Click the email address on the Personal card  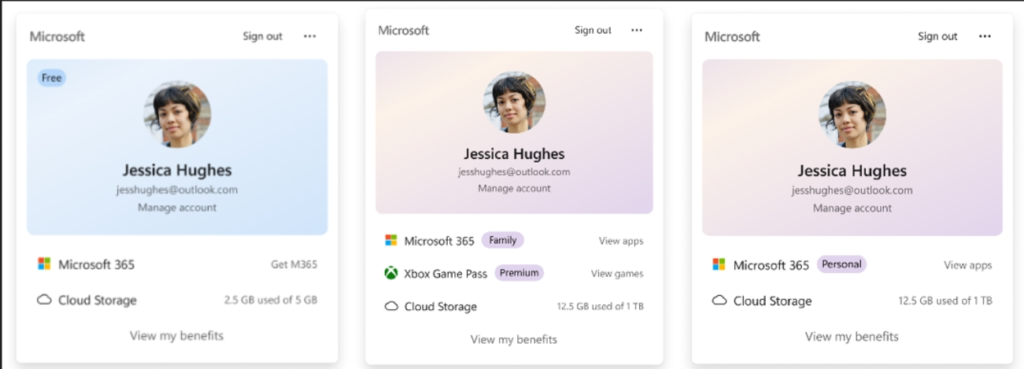click(852, 190)
